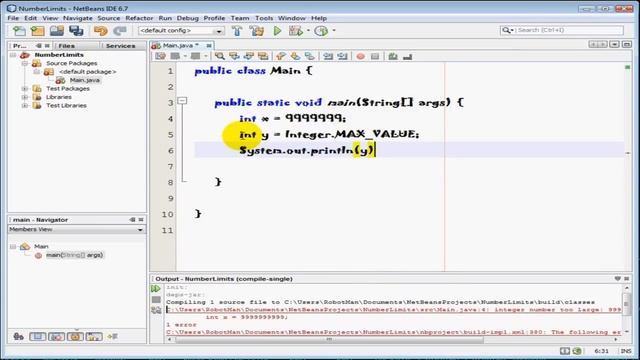Expand the Test Packages node
Image resolution: width=640 pixels, height=360 pixels.
pos(25,89)
